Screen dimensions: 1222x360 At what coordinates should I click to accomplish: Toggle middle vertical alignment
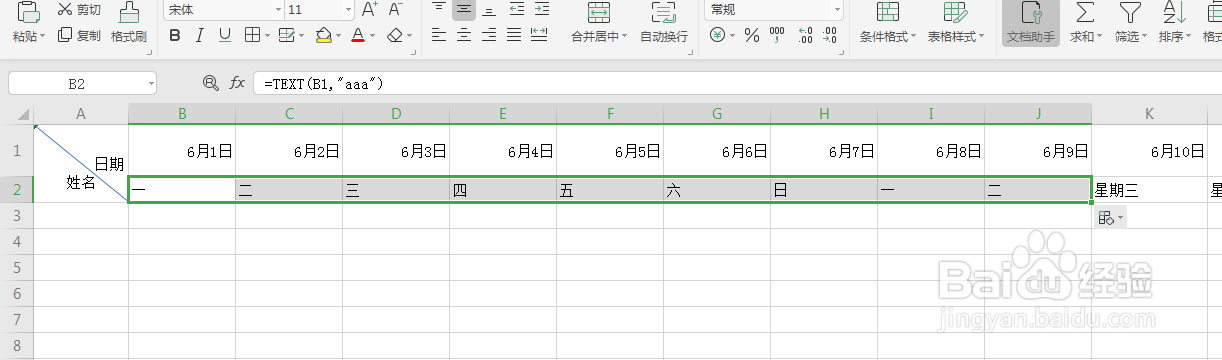click(x=463, y=9)
